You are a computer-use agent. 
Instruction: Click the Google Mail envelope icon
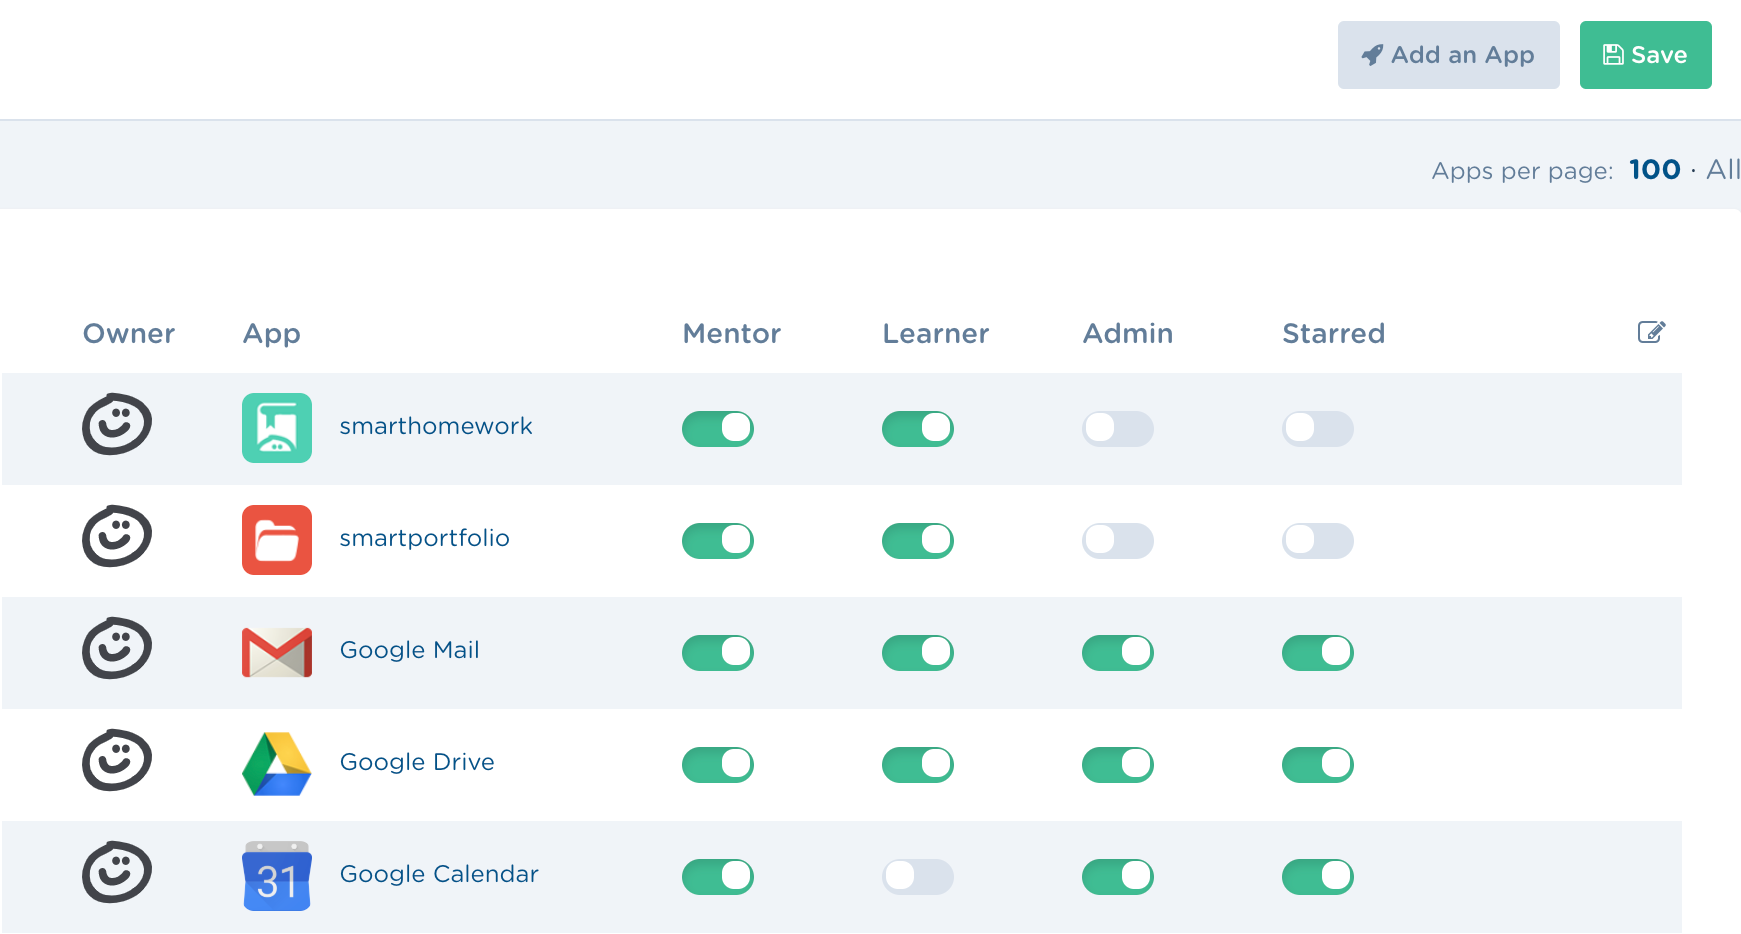coord(277,652)
